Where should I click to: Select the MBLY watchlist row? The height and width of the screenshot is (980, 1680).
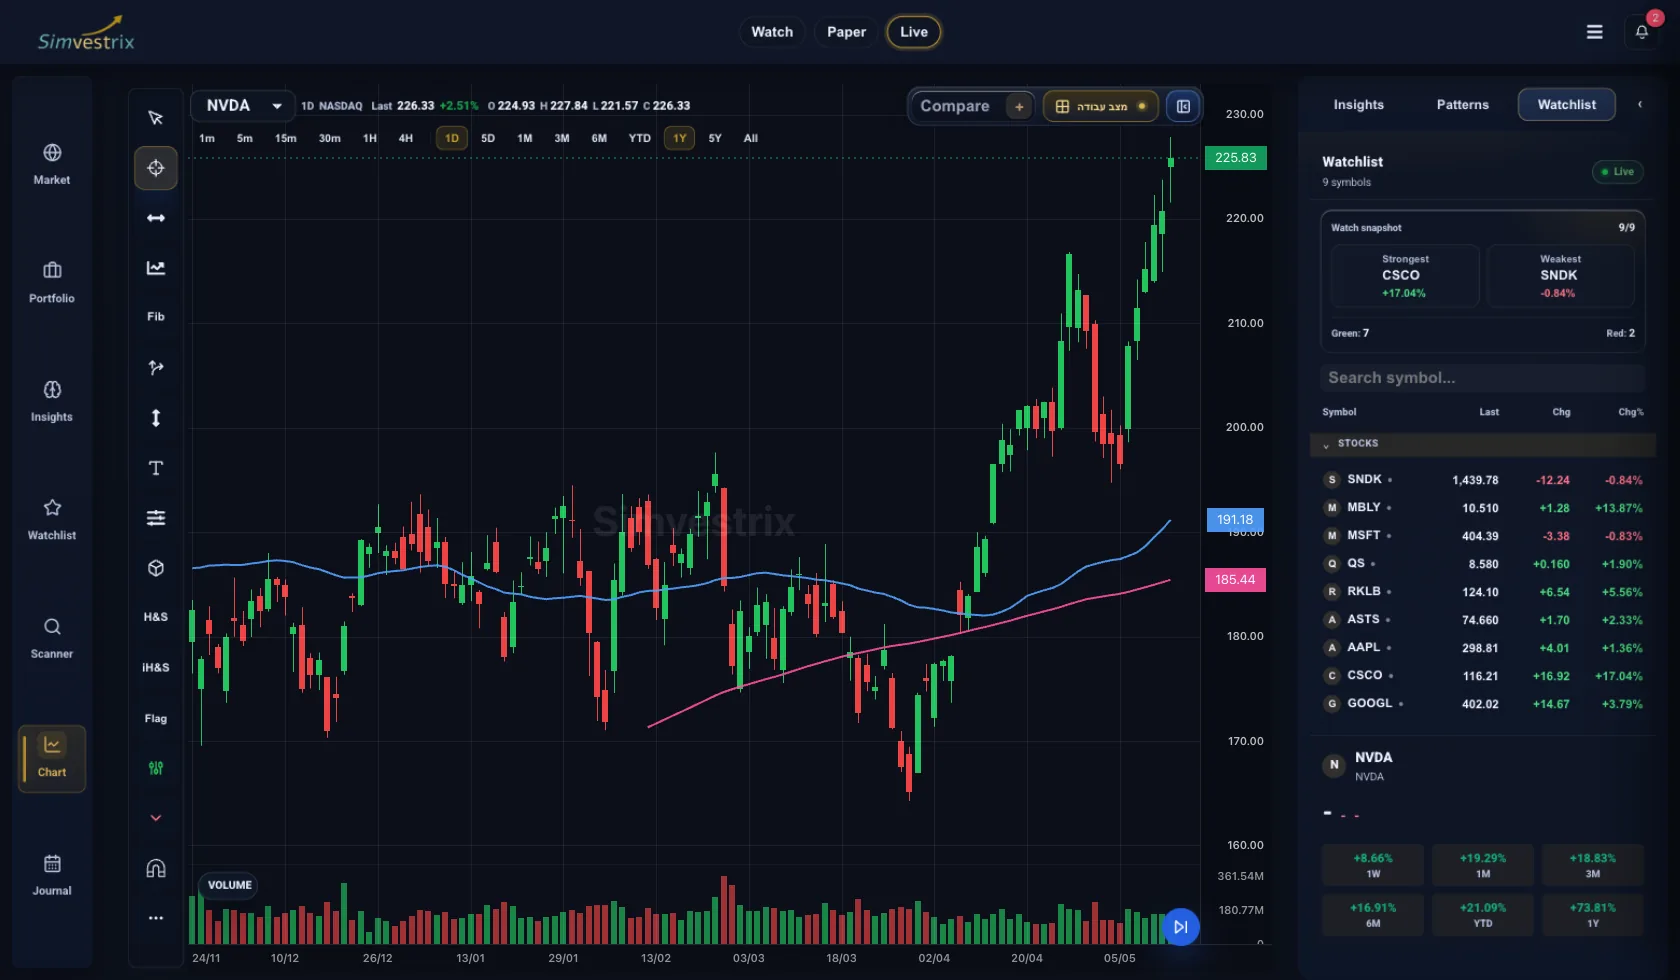tap(1482, 508)
